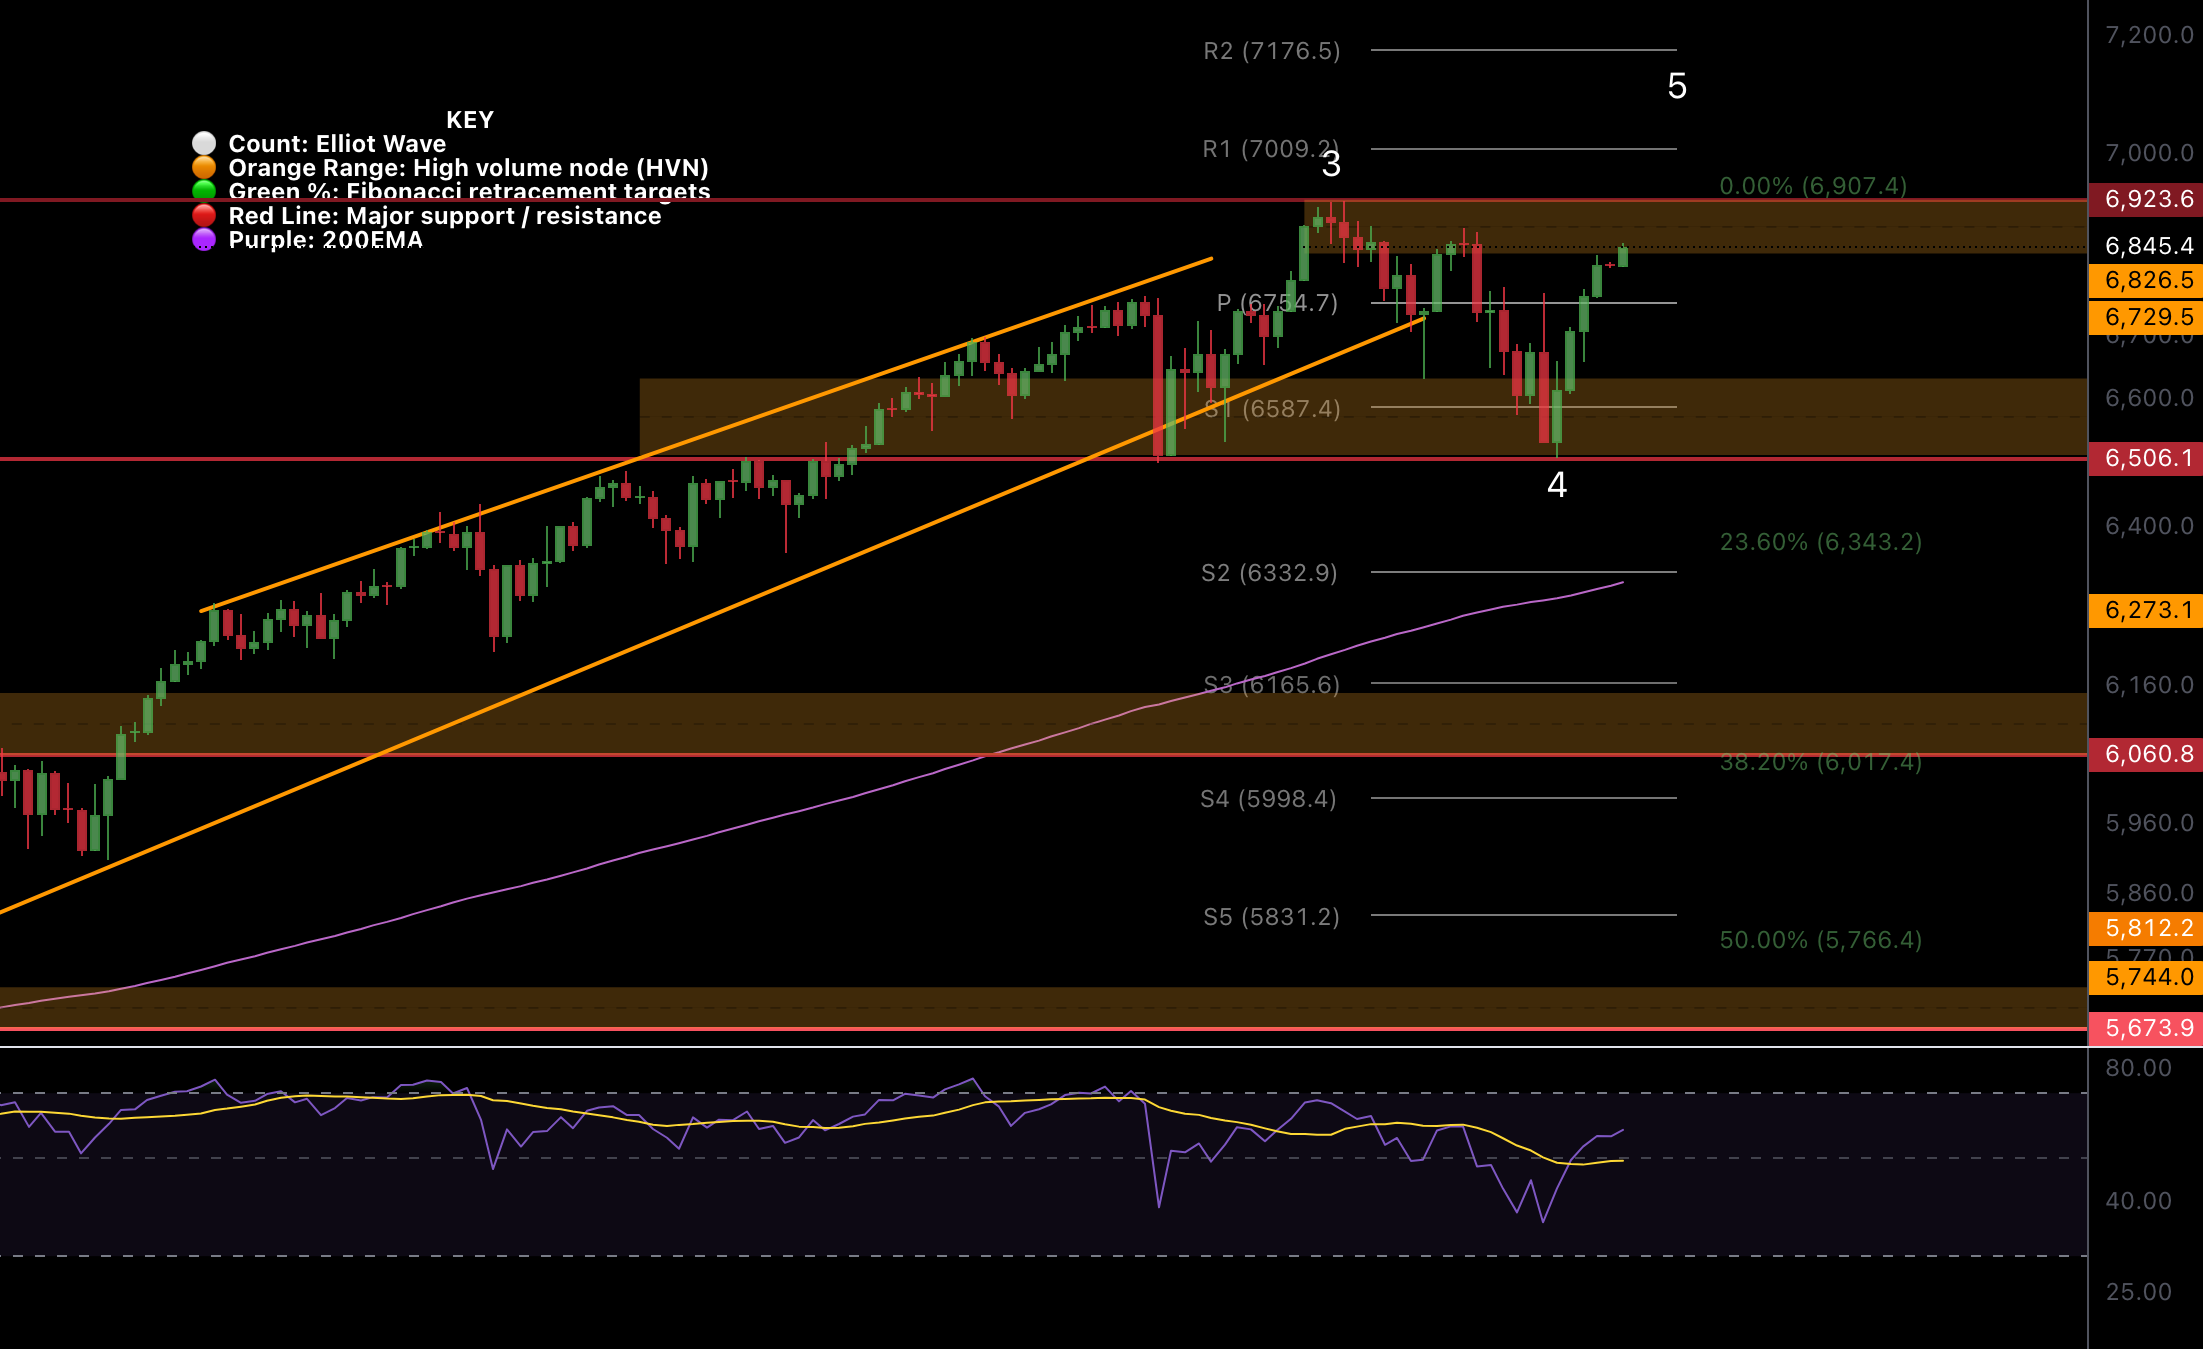
Task: Select the R2 (7176.5) pivot label
Action: [1271, 51]
